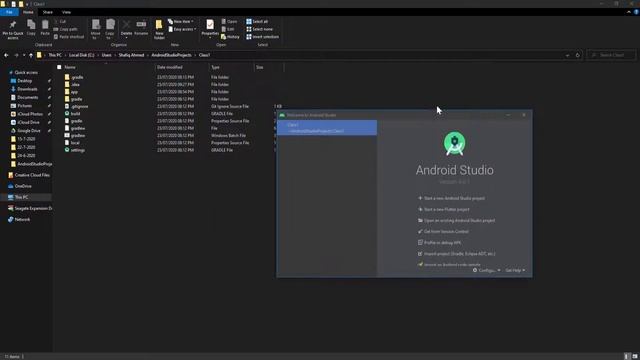
Task: Click Edit in the ribbon's Open group
Action: pos(228,29)
